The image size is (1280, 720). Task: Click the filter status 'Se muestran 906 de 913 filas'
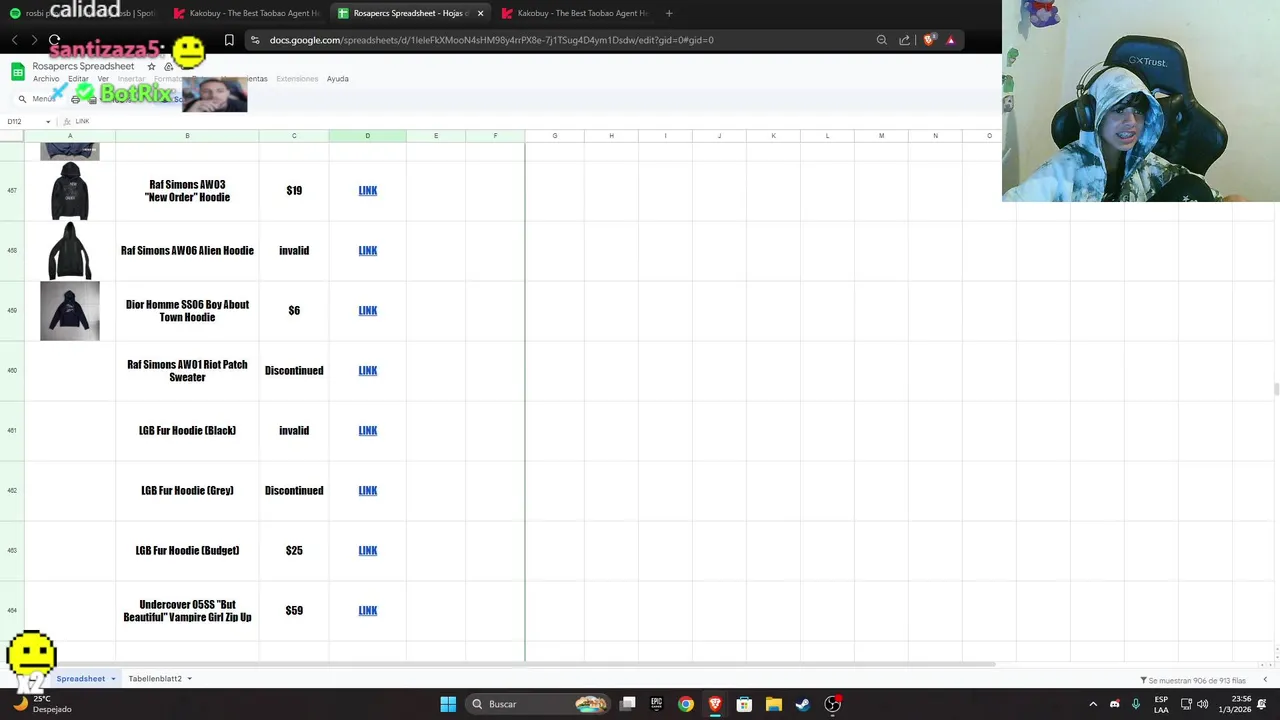click(x=1193, y=680)
